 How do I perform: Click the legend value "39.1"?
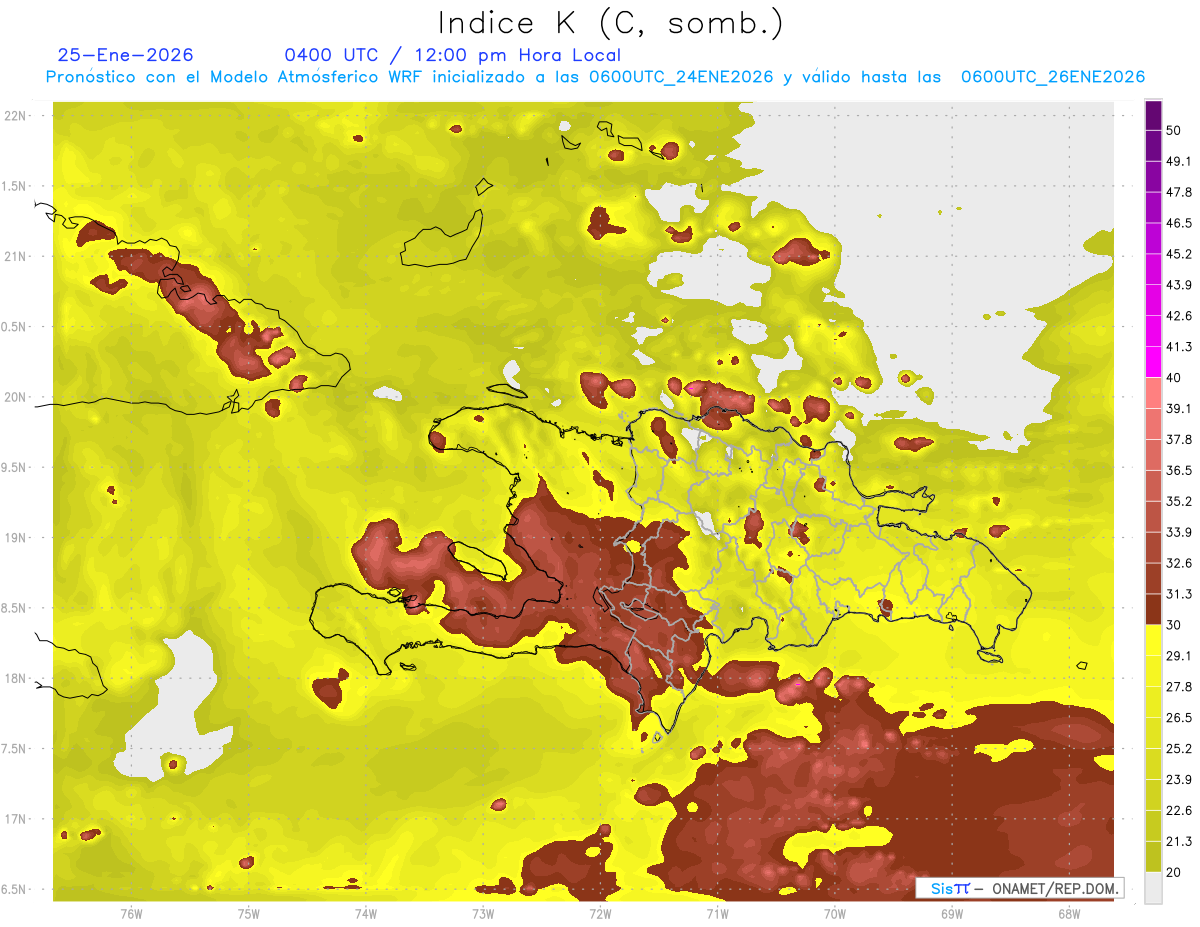point(1180,408)
